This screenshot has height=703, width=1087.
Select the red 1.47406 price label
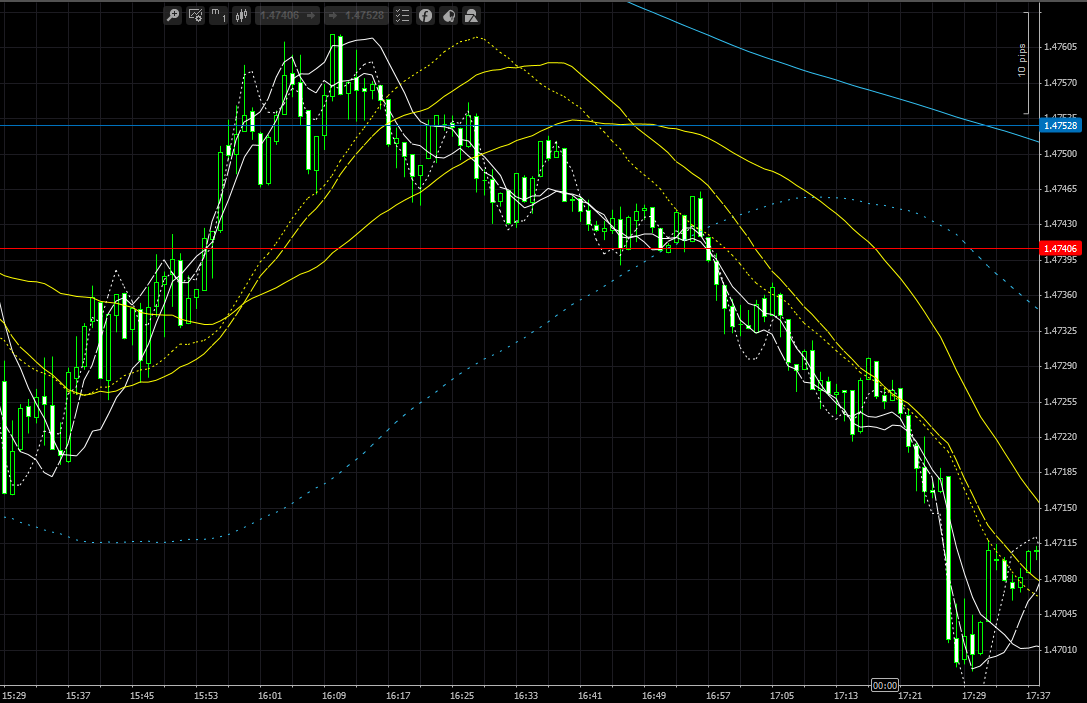[1061, 248]
